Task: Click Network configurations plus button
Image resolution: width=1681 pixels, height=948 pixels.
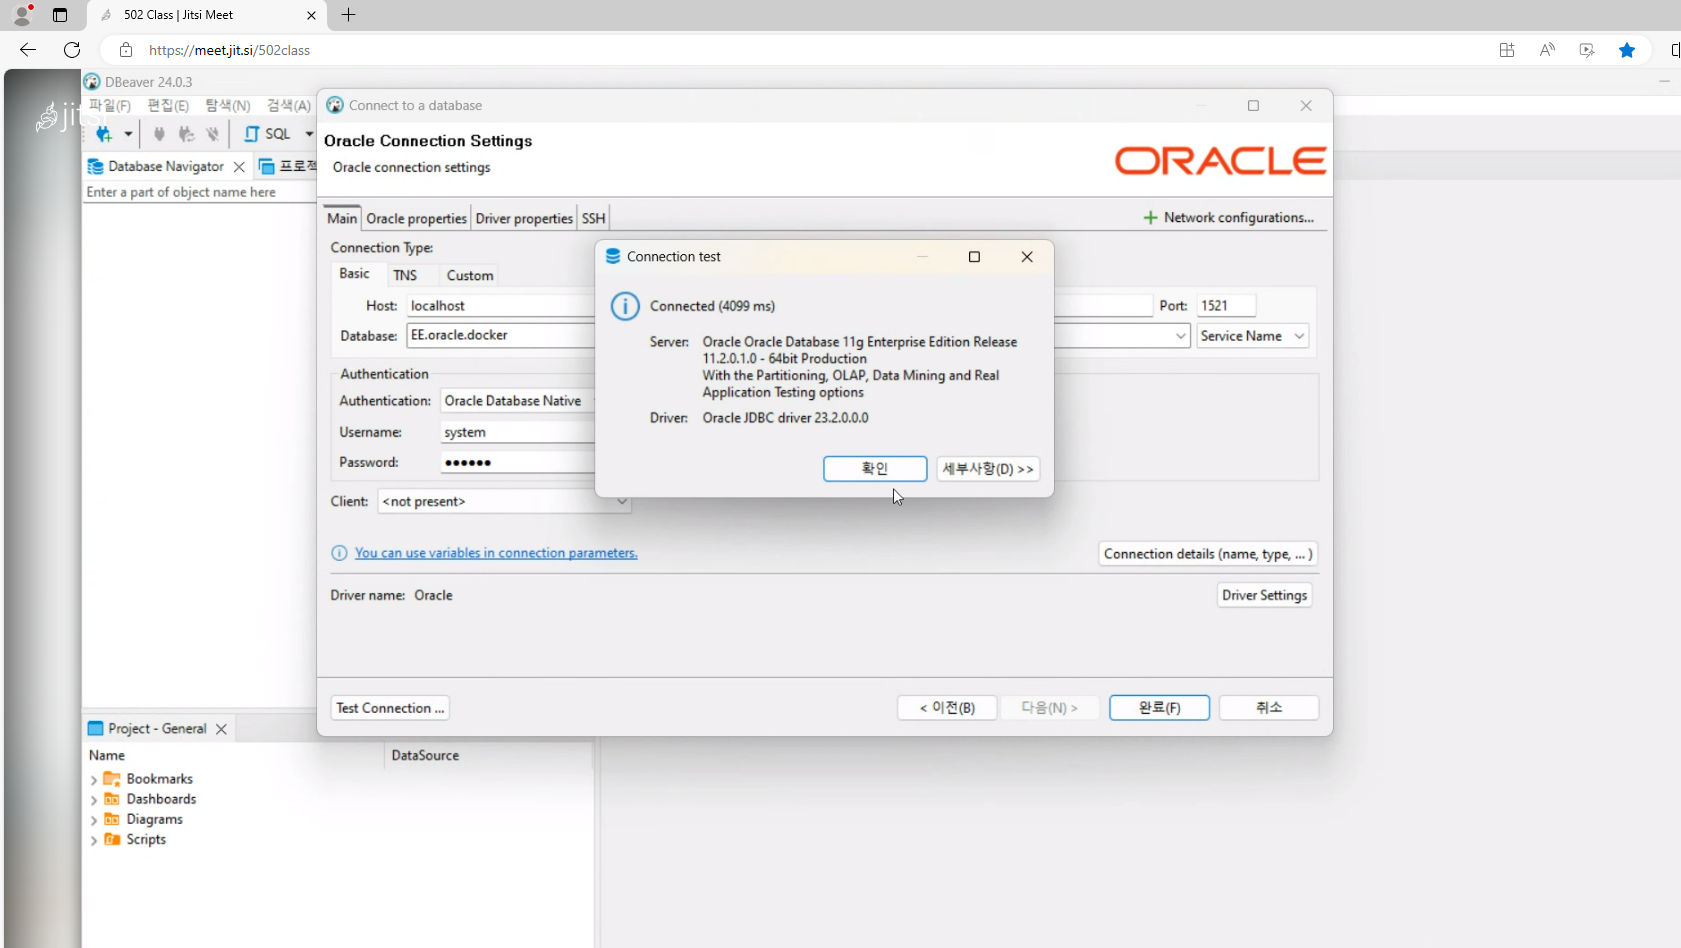Action: (x=1228, y=217)
